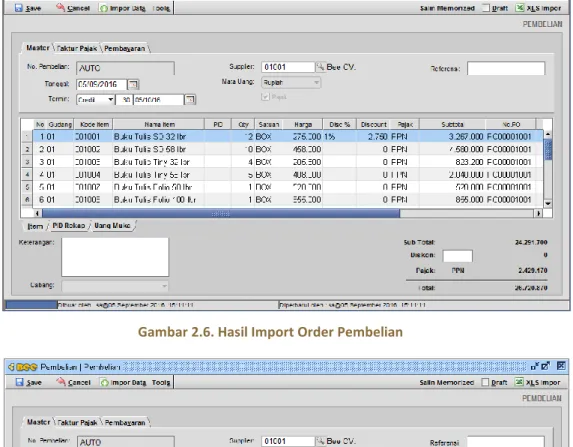Click the grid's vertical scrollbar down arrow

coord(548,203)
